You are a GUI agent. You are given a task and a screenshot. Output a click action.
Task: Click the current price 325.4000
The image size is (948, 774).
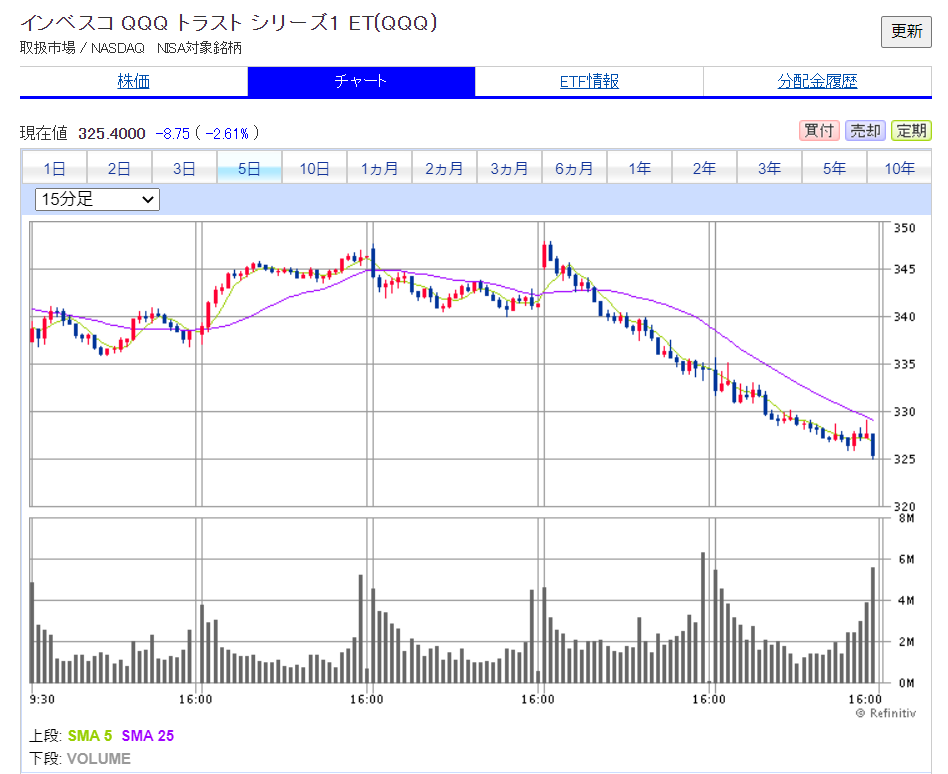(112, 134)
